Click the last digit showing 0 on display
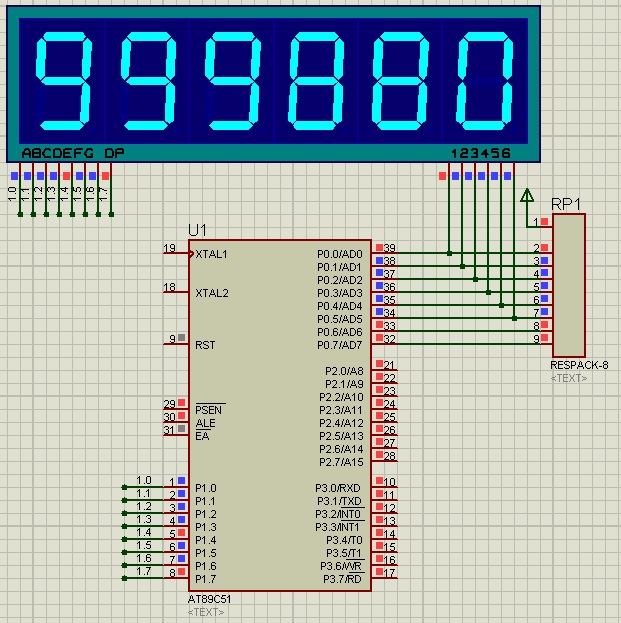The image size is (621, 623). point(484,81)
